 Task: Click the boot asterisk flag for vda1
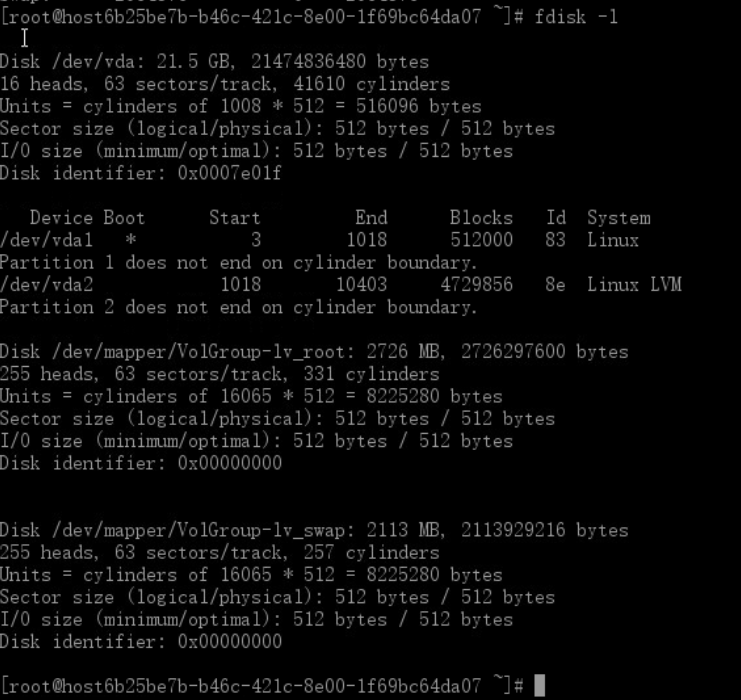click(131, 240)
